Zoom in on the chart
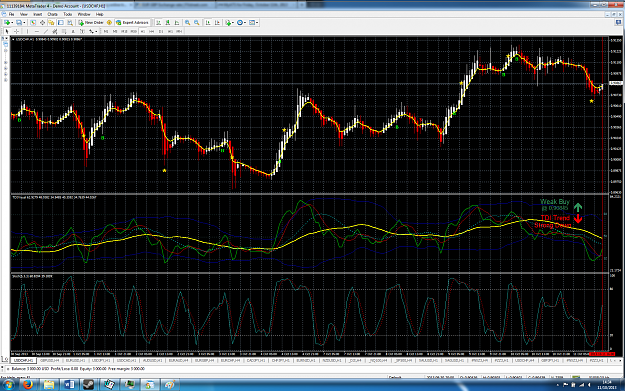Image resolution: width=625 pixels, height=391 pixels. (187, 23)
